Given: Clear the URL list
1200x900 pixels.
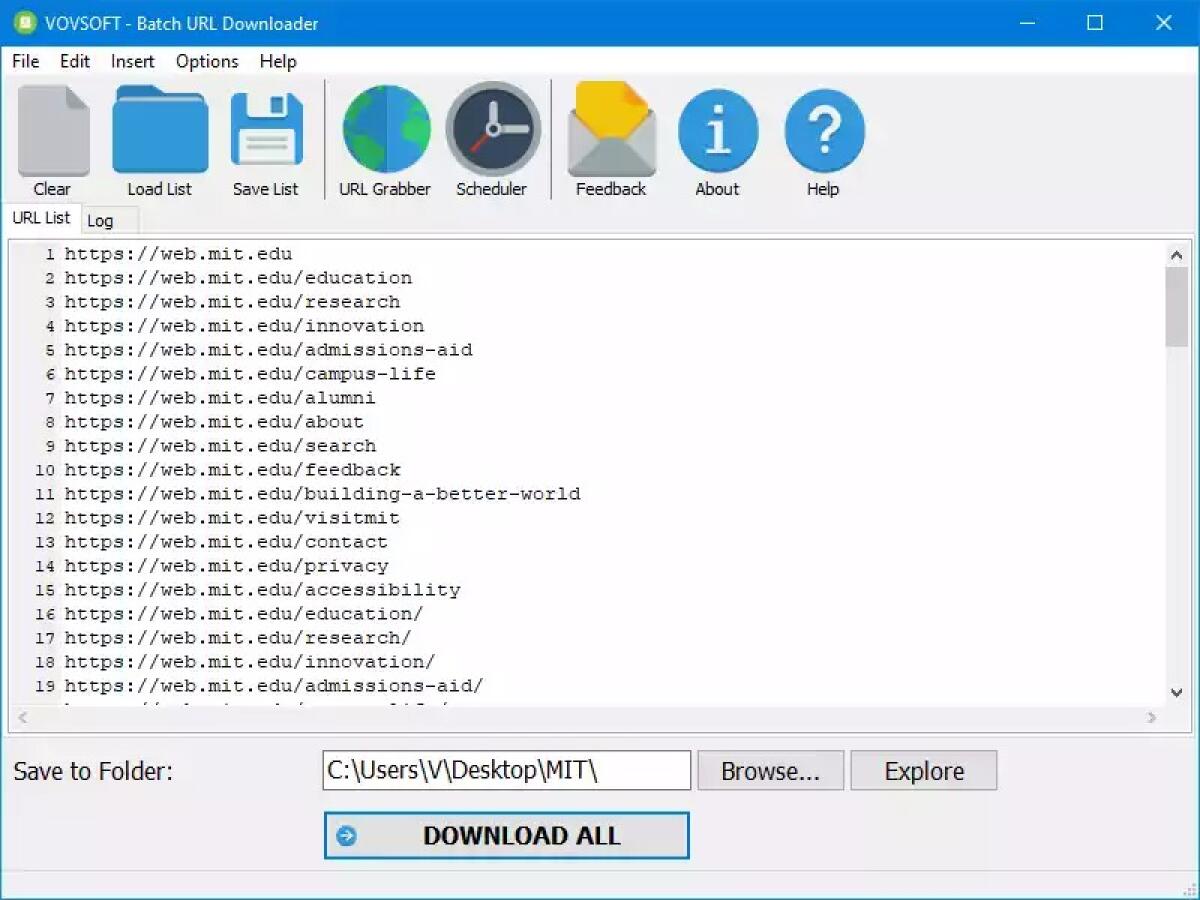Looking at the screenshot, I should tap(52, 130).
